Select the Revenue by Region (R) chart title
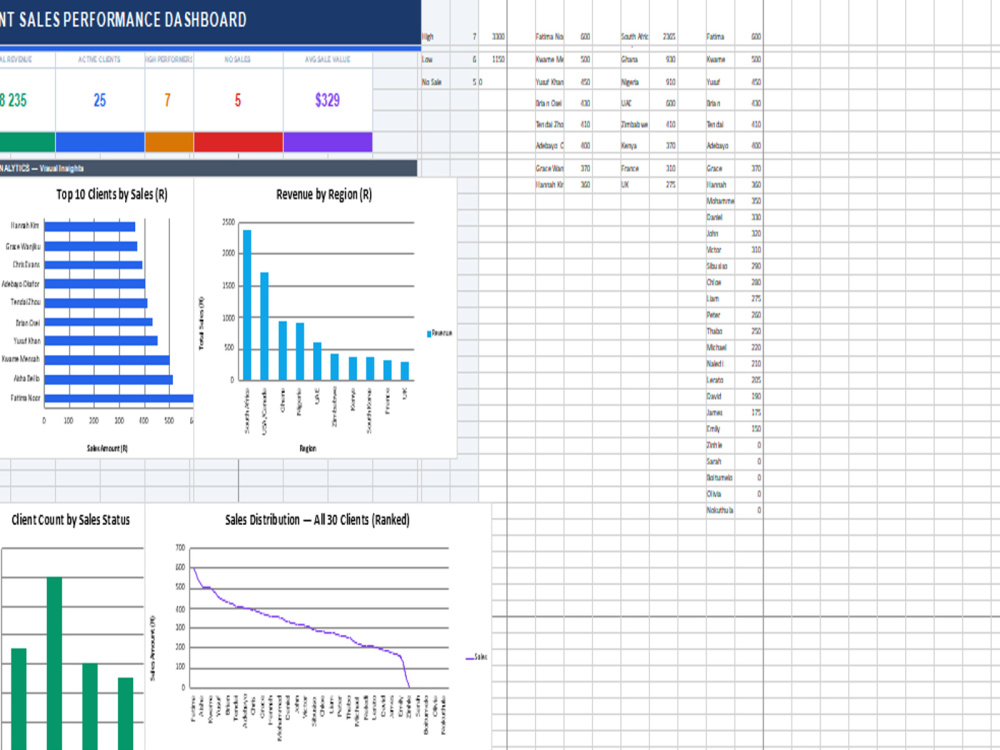The image size is (1000, 750). pyautogui.click(x=324, y=195)
